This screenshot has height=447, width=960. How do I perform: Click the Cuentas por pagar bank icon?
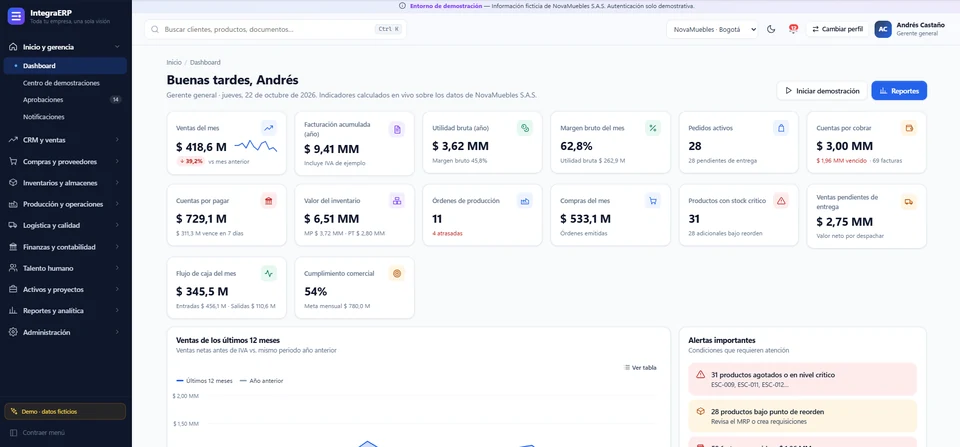click(x=268, y=200)
